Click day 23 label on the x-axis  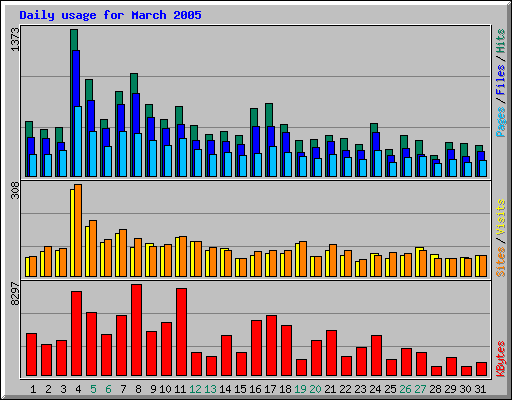[360, 389]
